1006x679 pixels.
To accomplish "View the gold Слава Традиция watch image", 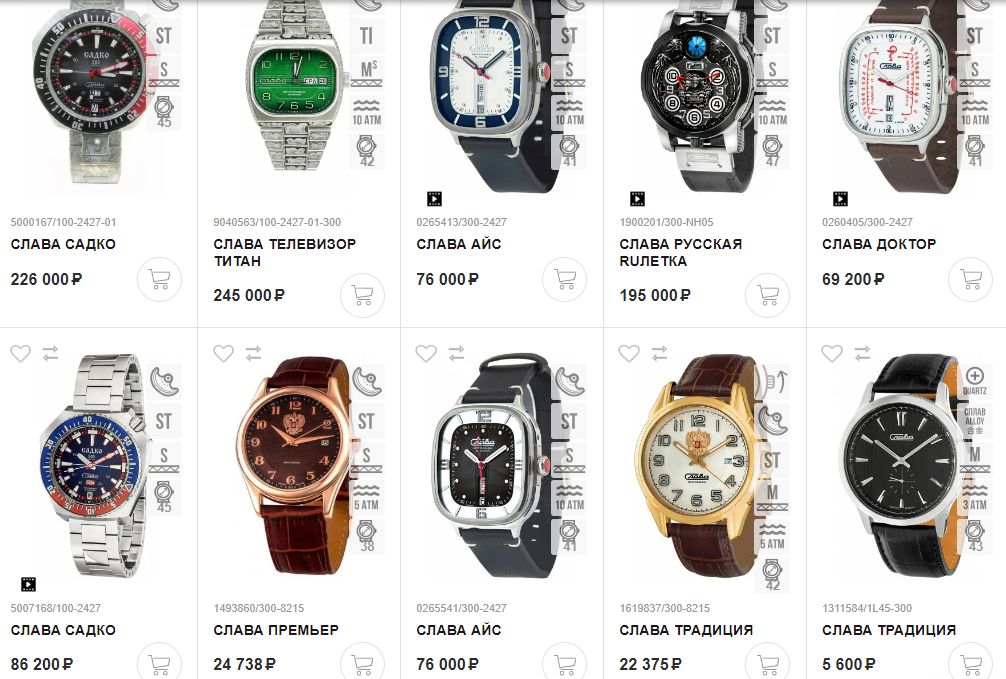I will tap(695, 465).
